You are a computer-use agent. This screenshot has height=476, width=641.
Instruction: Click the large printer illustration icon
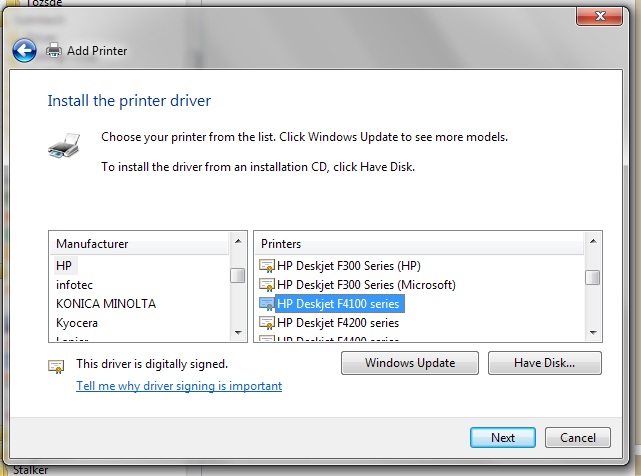(62, 148)
